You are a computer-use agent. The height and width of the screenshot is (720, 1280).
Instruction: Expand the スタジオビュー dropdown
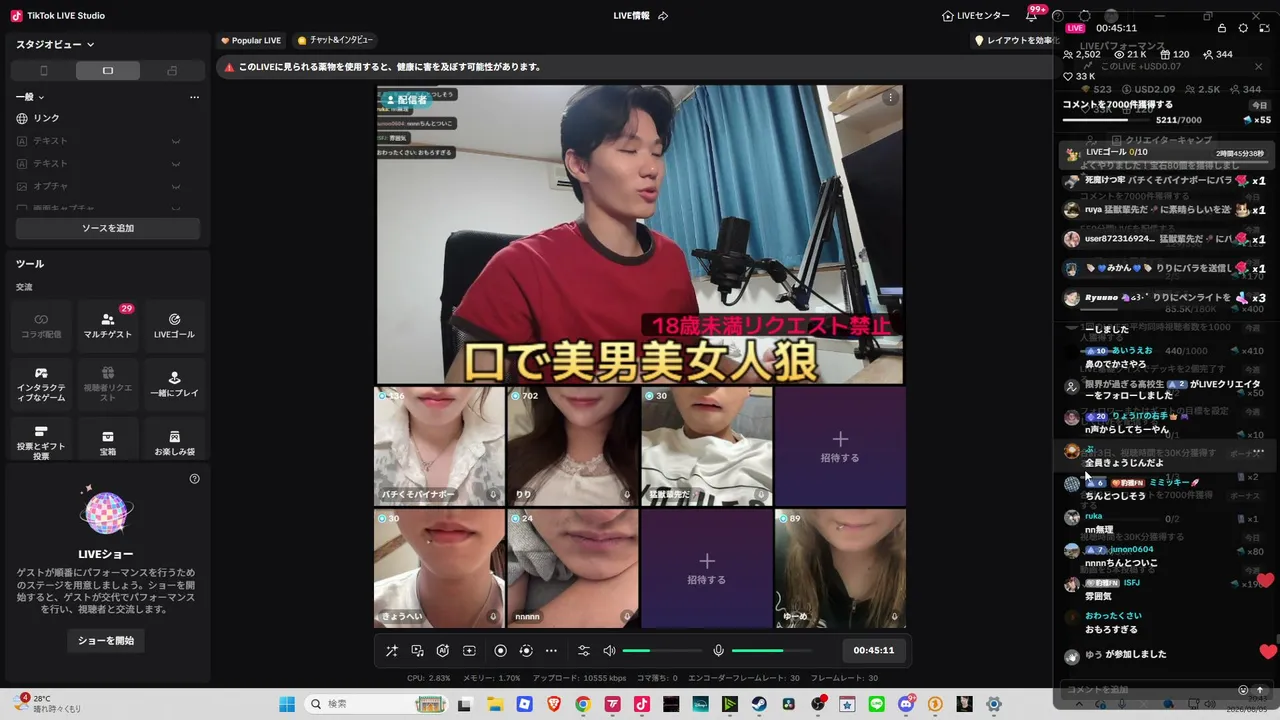[x=55, y=44]
